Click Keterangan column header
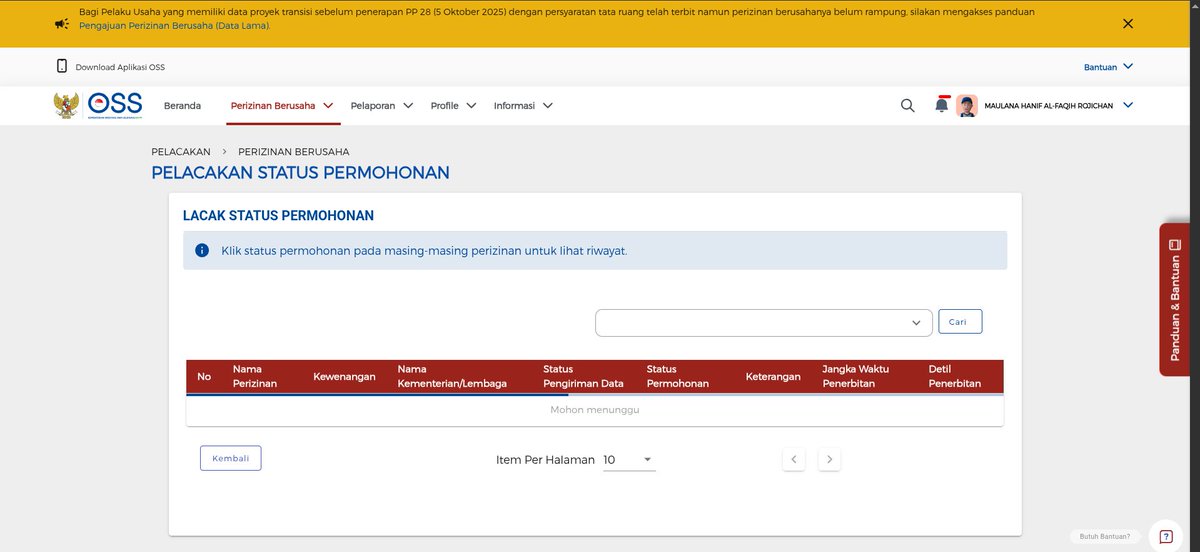1200x552 pixels. (x=773, y=376)
